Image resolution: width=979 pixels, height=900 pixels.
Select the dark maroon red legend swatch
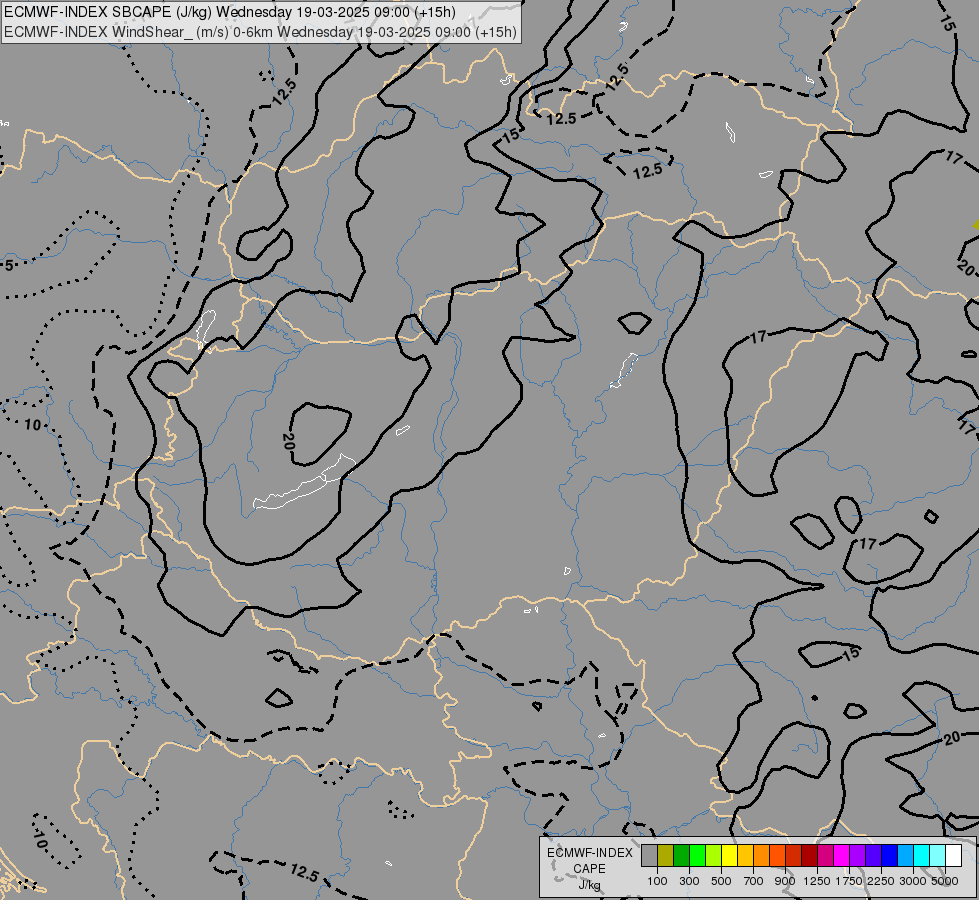point(810,855)
